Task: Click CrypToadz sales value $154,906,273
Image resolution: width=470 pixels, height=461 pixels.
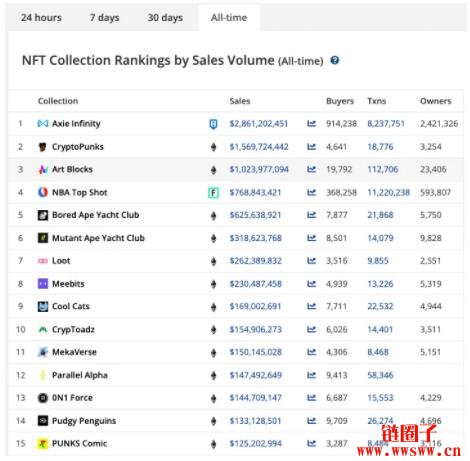Action: tap(256, 329)
